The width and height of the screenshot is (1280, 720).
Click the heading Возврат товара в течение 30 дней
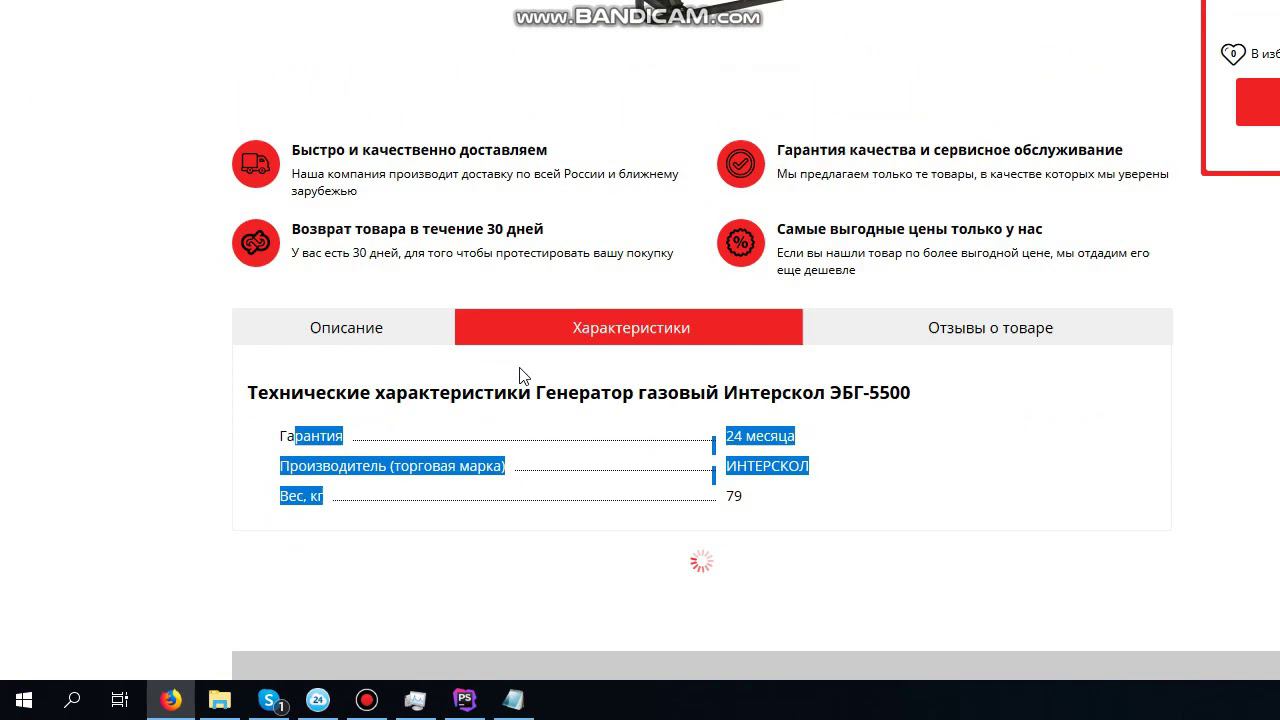417,229
